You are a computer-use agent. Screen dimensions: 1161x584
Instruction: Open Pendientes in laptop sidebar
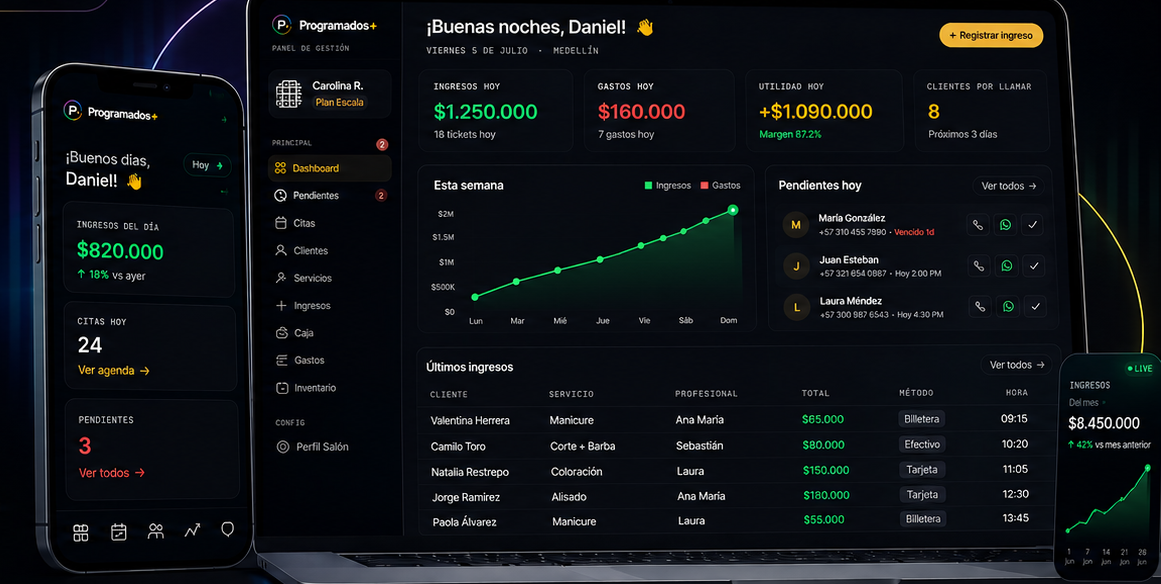click(x=329, y=195)
